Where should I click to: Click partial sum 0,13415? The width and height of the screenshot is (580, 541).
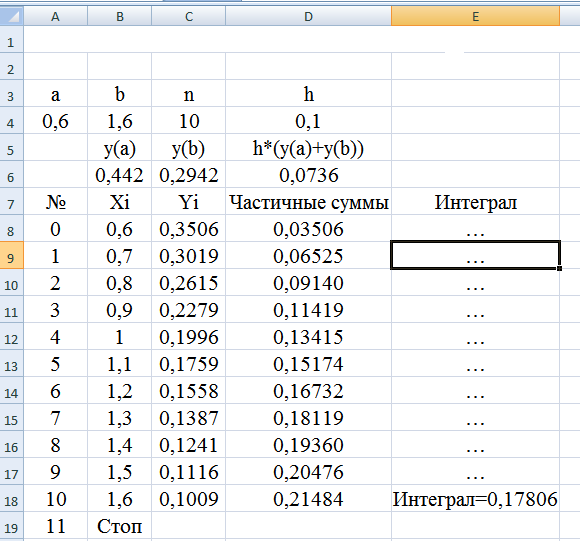tap(308, 337)
